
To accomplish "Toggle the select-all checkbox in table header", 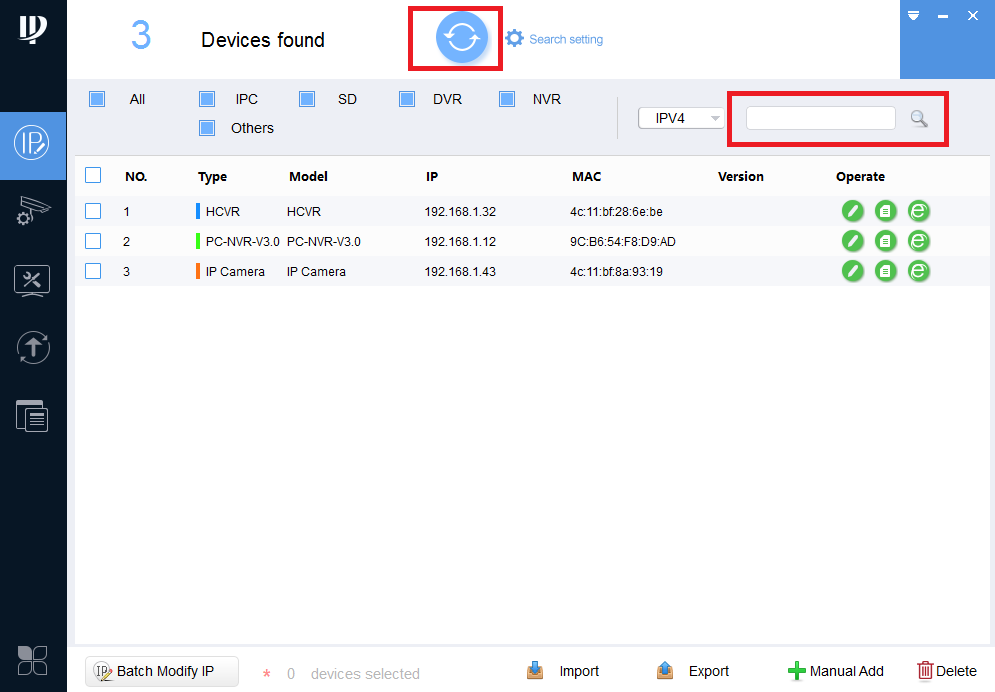I will coord(93,174).
